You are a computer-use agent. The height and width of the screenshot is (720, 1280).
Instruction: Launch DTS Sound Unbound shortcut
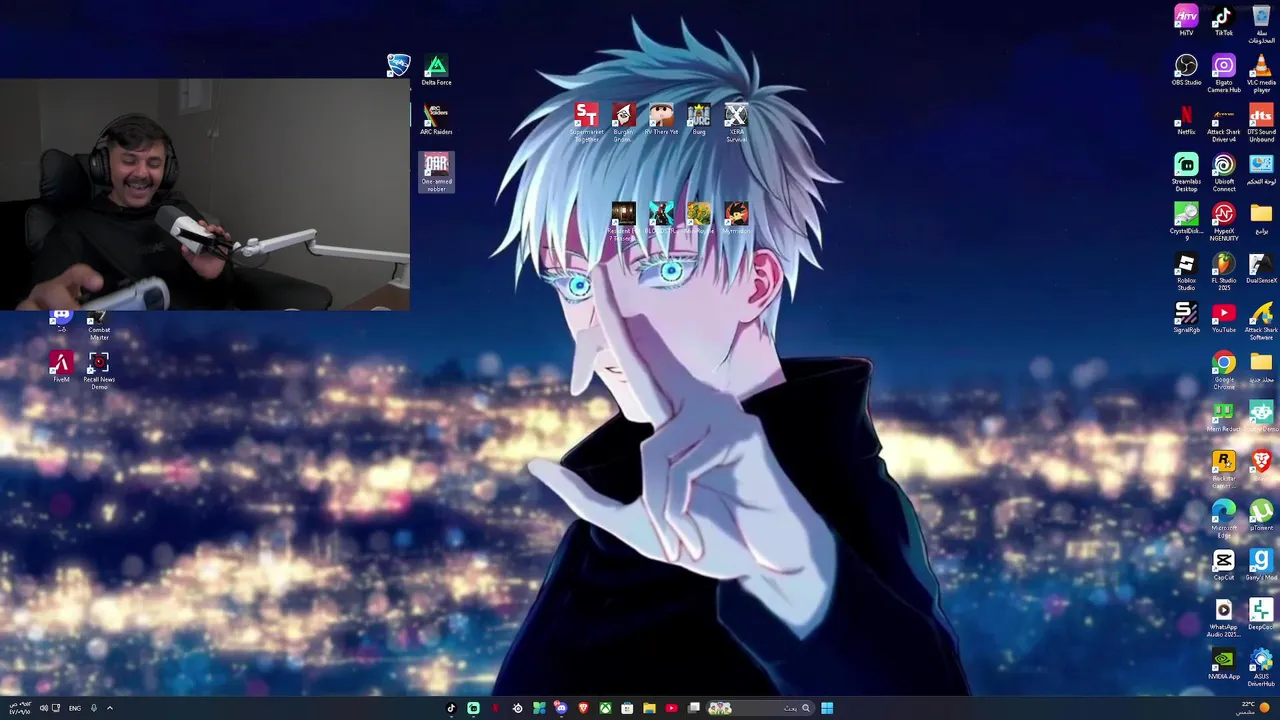1261,123
